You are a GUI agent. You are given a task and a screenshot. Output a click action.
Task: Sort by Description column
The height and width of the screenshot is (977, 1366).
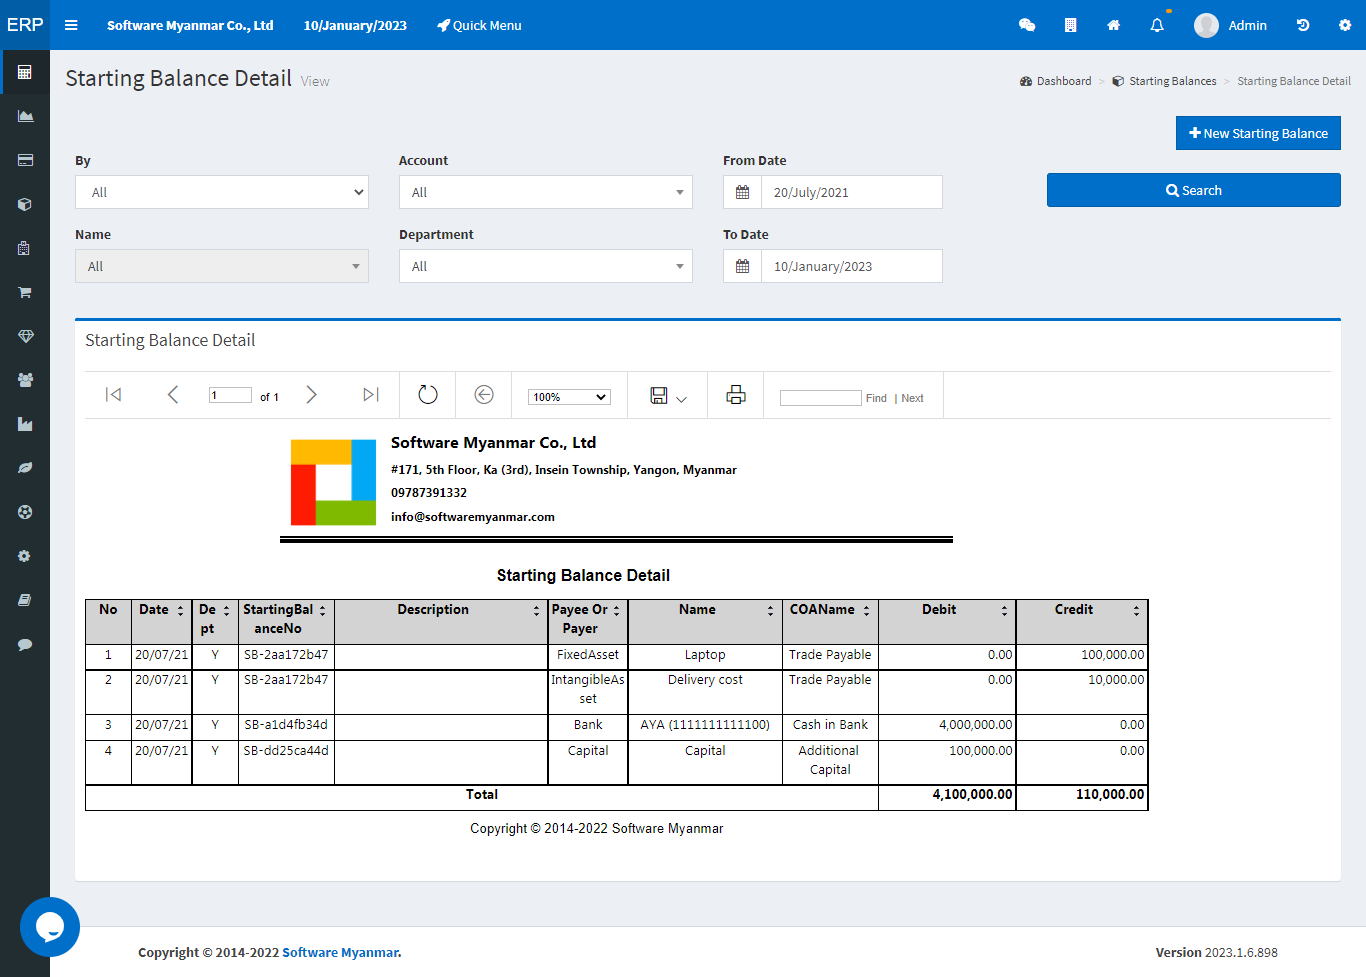pyautogui.click(x=537, y=611)
